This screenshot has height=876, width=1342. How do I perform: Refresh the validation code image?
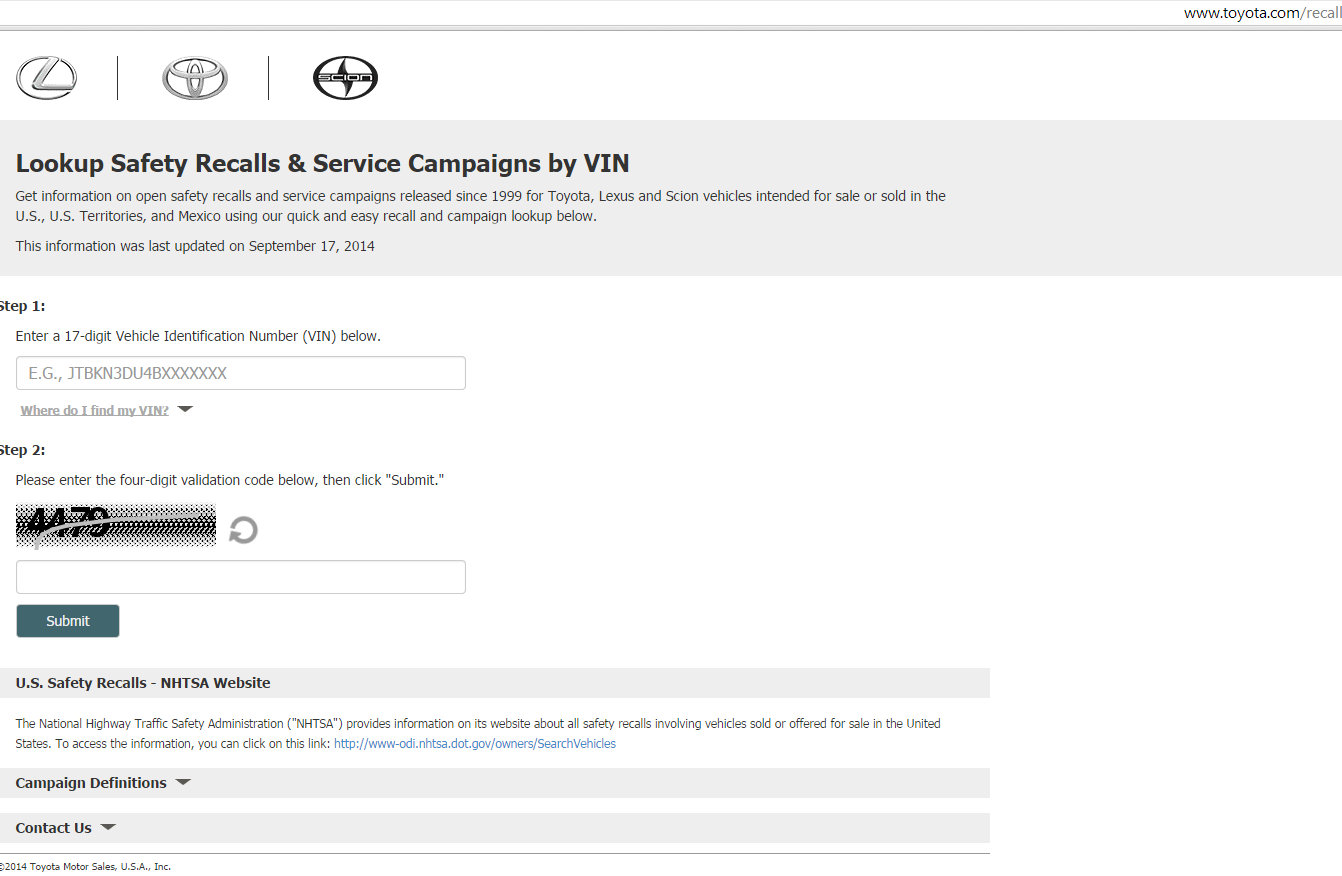[243, 530]
